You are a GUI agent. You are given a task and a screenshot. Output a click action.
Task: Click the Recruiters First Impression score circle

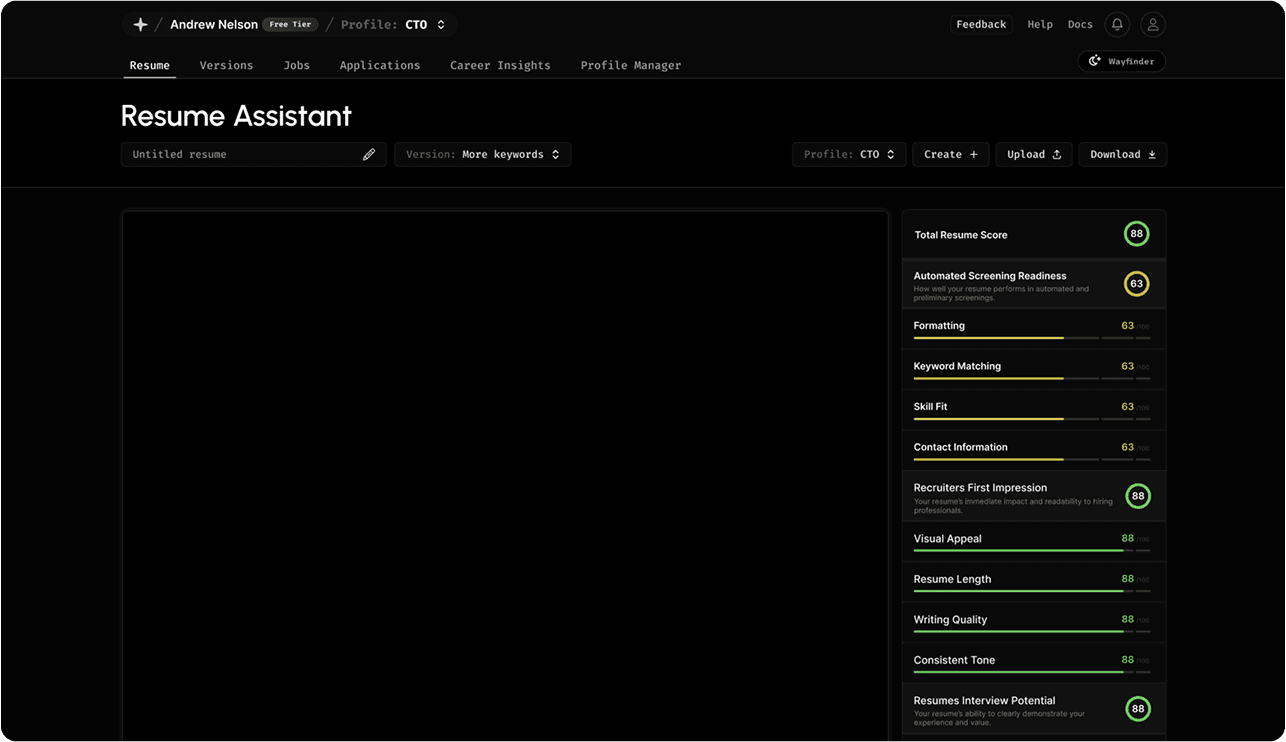click(x=1137, y=496)
